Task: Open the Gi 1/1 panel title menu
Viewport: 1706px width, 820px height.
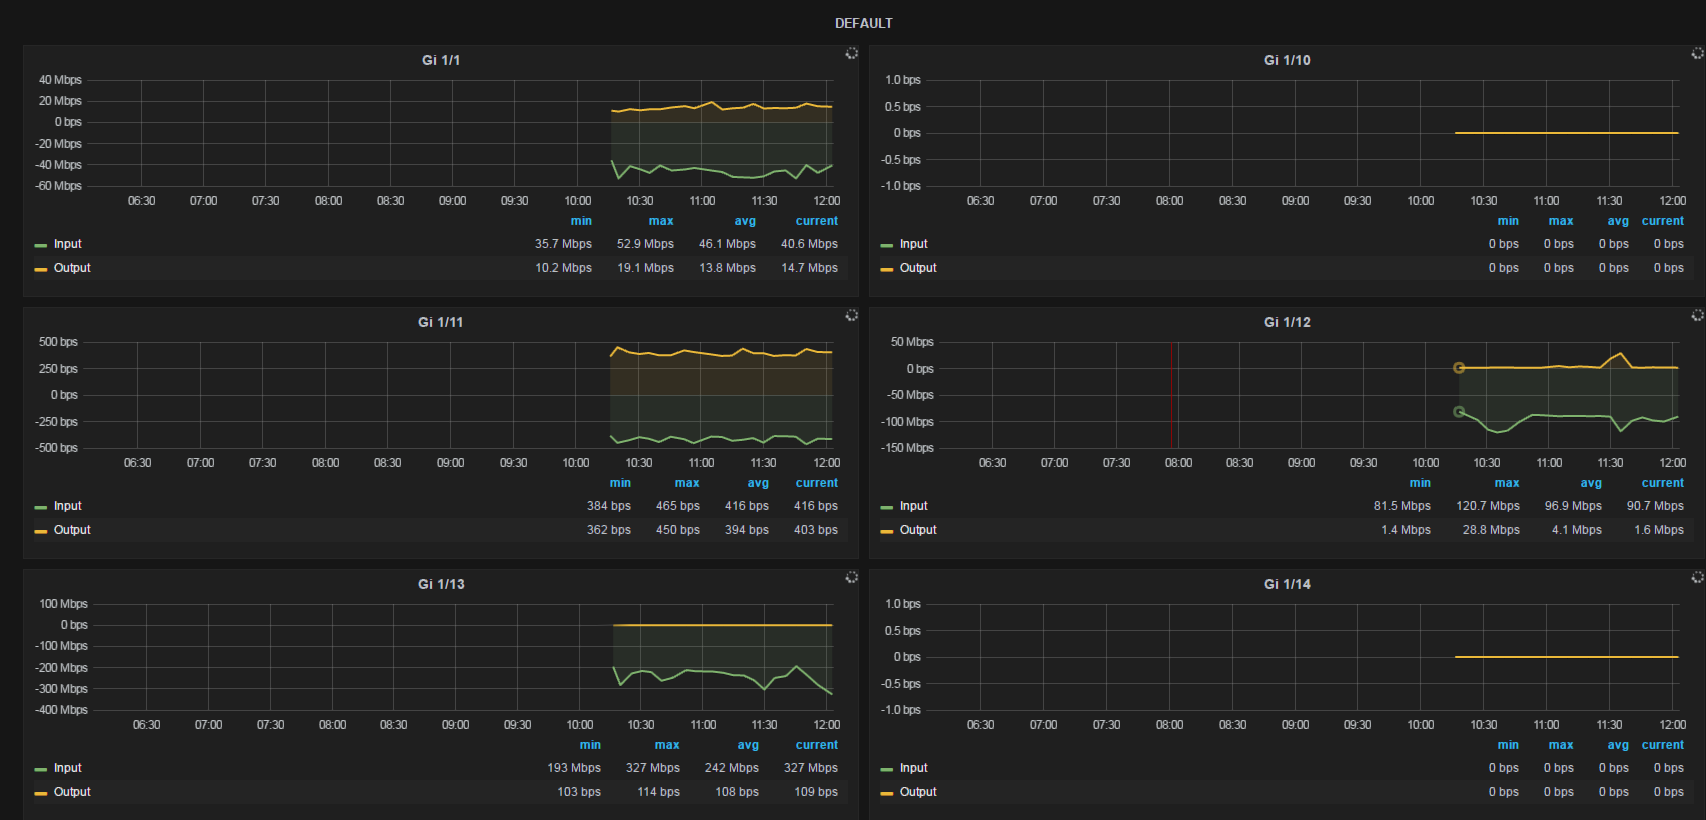Action: click(440, 60)
